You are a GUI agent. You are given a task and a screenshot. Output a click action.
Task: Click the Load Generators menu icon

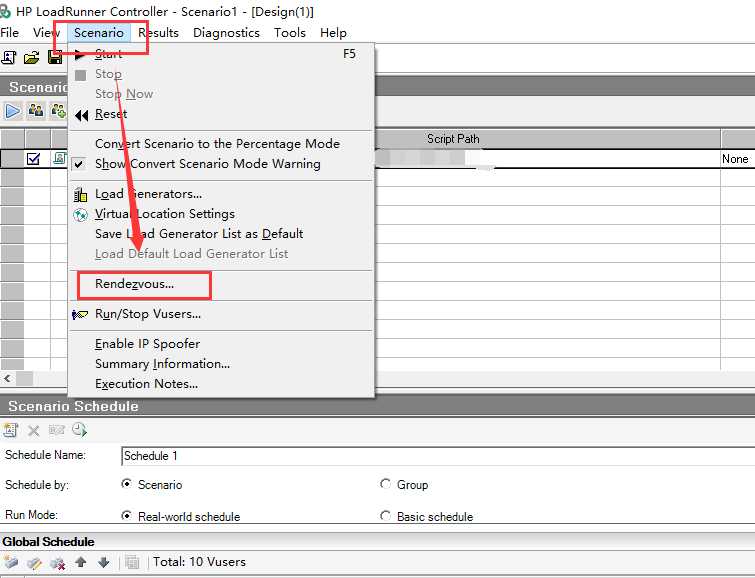click(x=80, y=194)
